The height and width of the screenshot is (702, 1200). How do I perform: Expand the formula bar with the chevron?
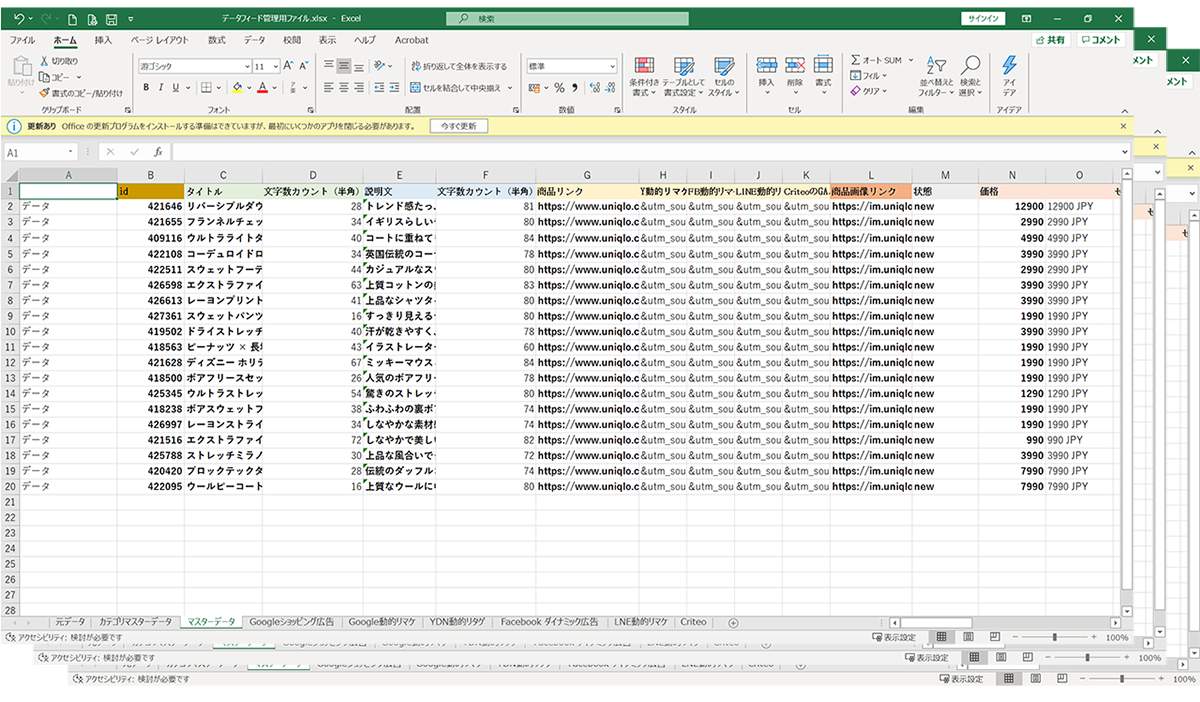pyautogui.click(x=1123, y=152)
